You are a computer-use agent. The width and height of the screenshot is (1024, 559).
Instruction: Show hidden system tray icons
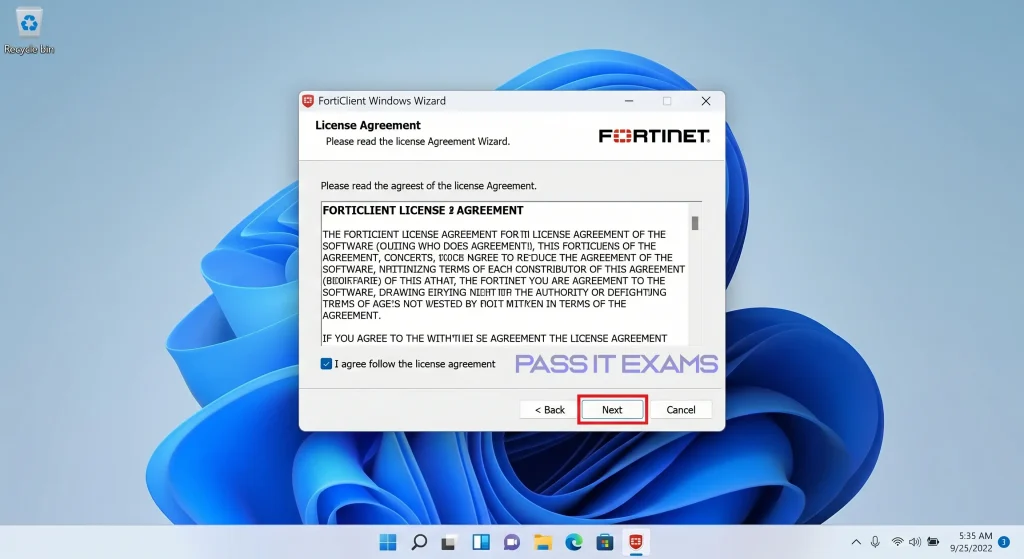coord(856,542)
